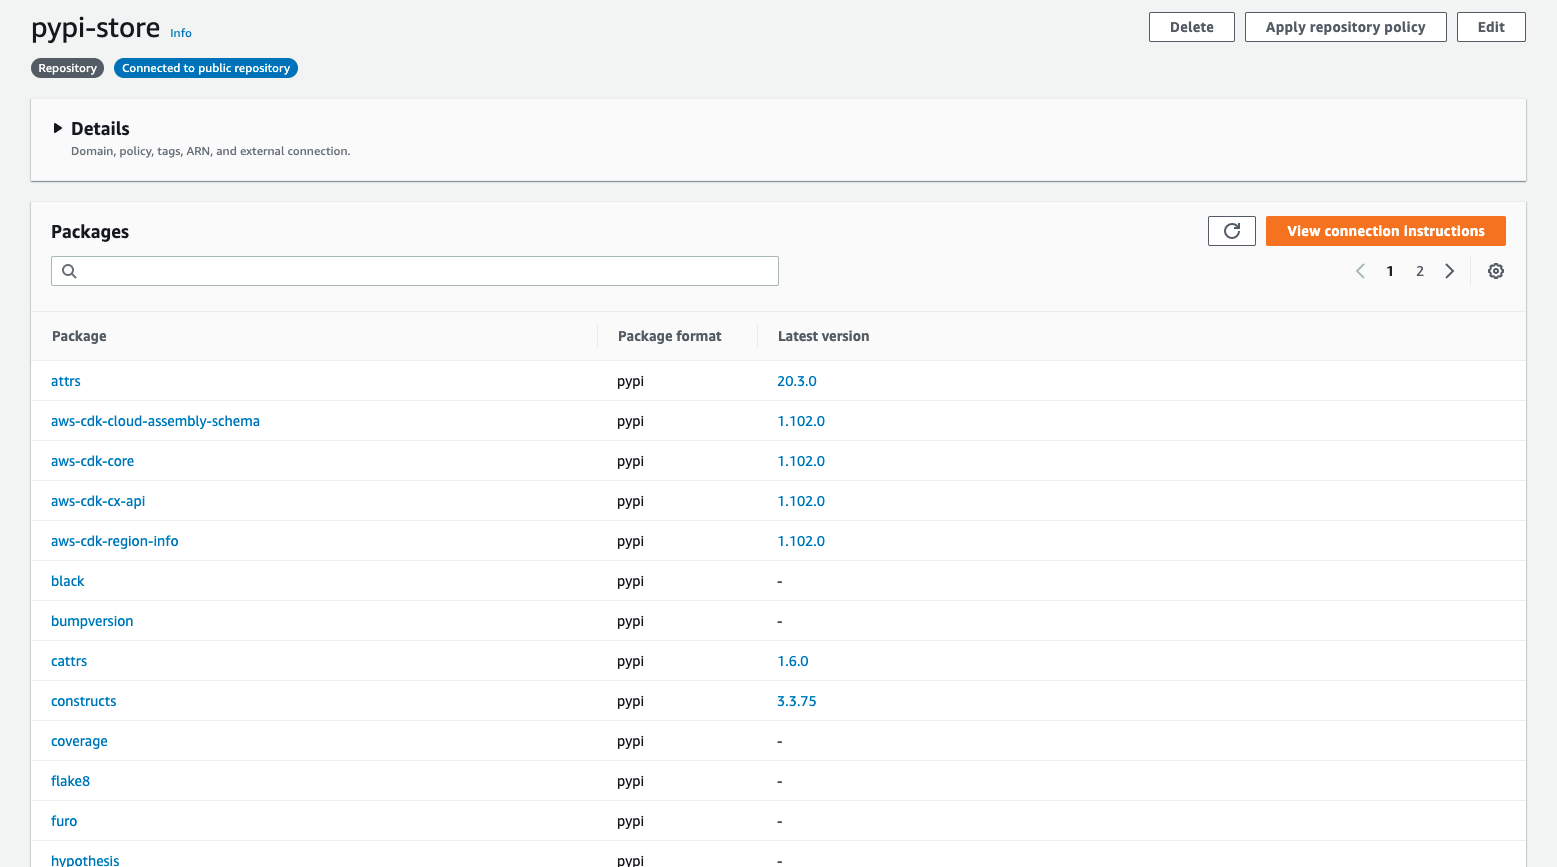Open the attrs package
Screen dimensions: 1557x867
[66, 381]
